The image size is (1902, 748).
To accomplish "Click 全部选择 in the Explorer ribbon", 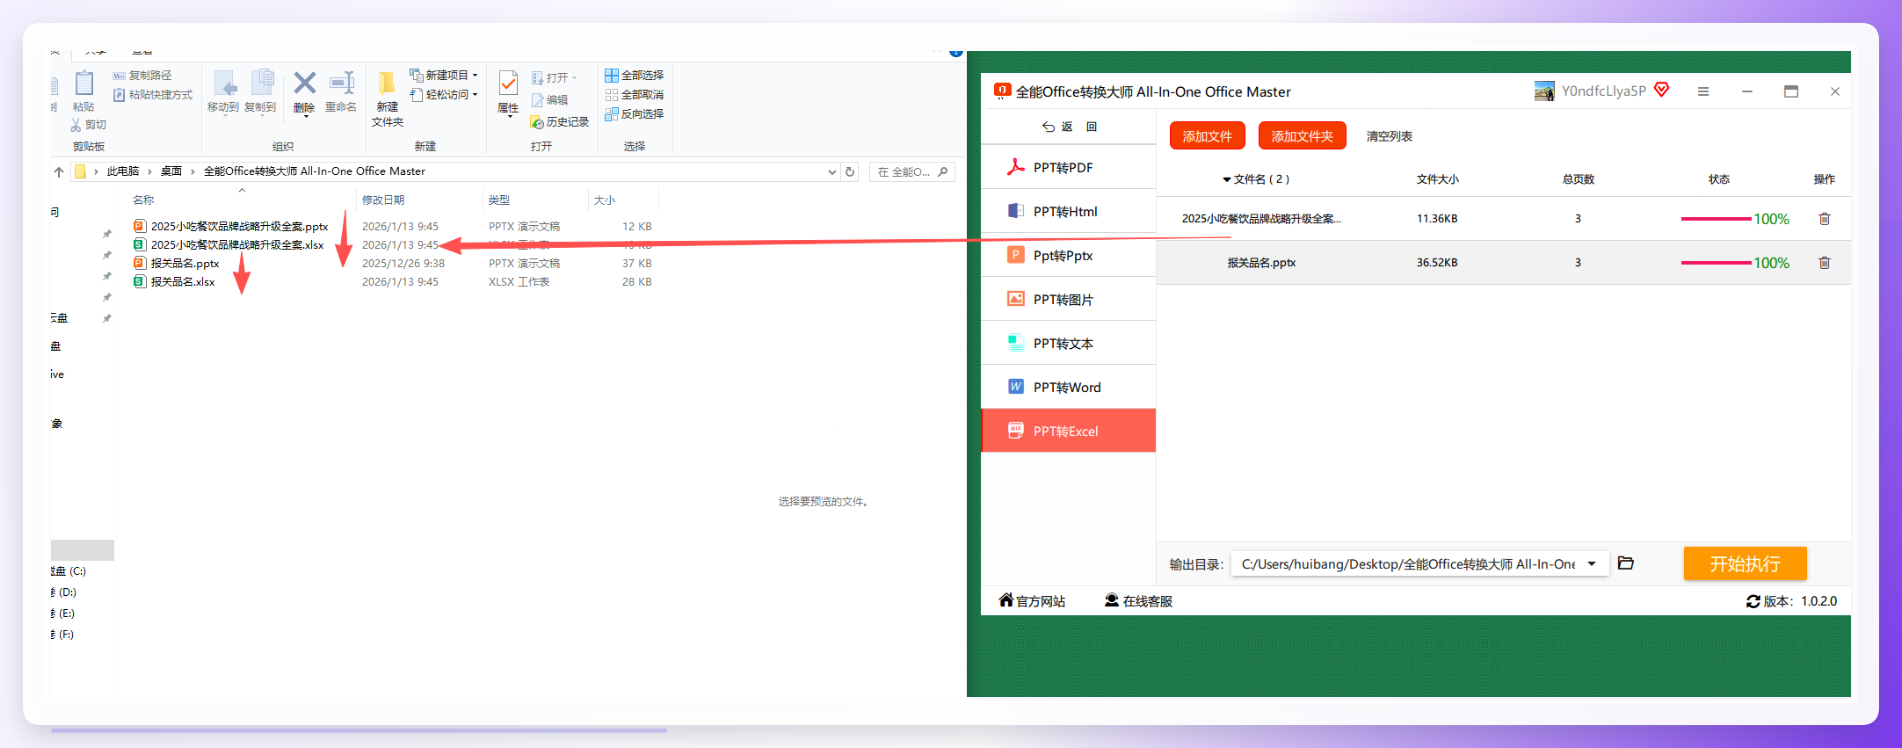I will 634,75.
